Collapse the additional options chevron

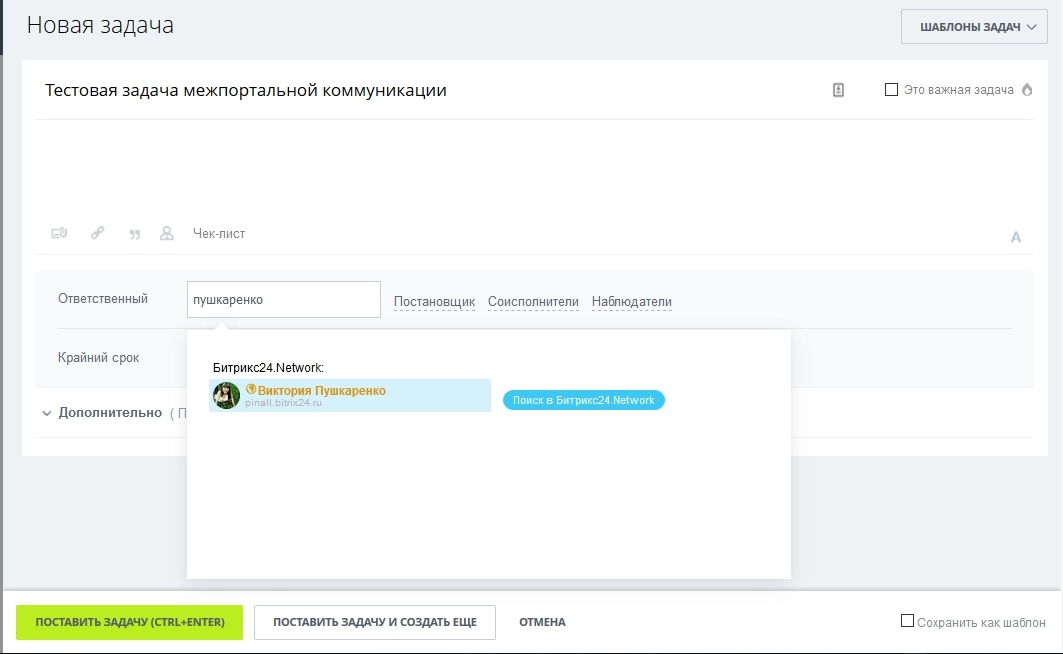(x=47, y=412)
